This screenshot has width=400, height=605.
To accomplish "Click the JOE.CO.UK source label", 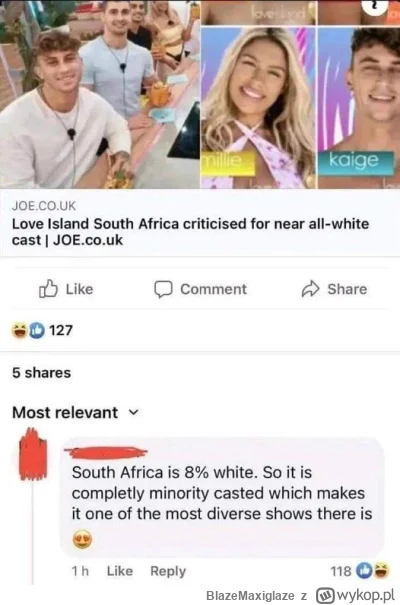I will (x=44, y=206).
